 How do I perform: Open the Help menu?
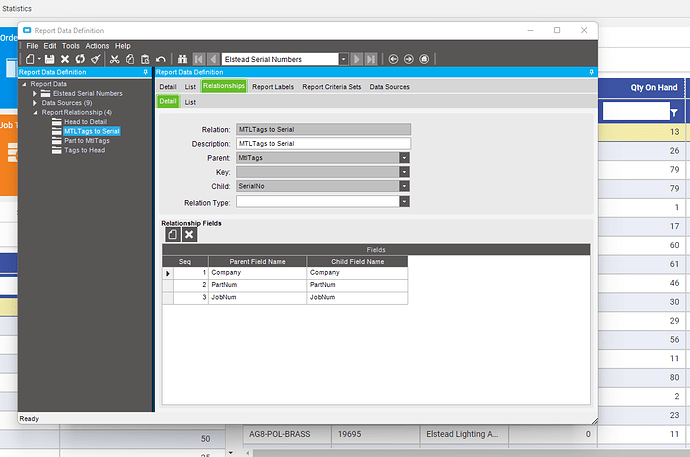[123, 46]
